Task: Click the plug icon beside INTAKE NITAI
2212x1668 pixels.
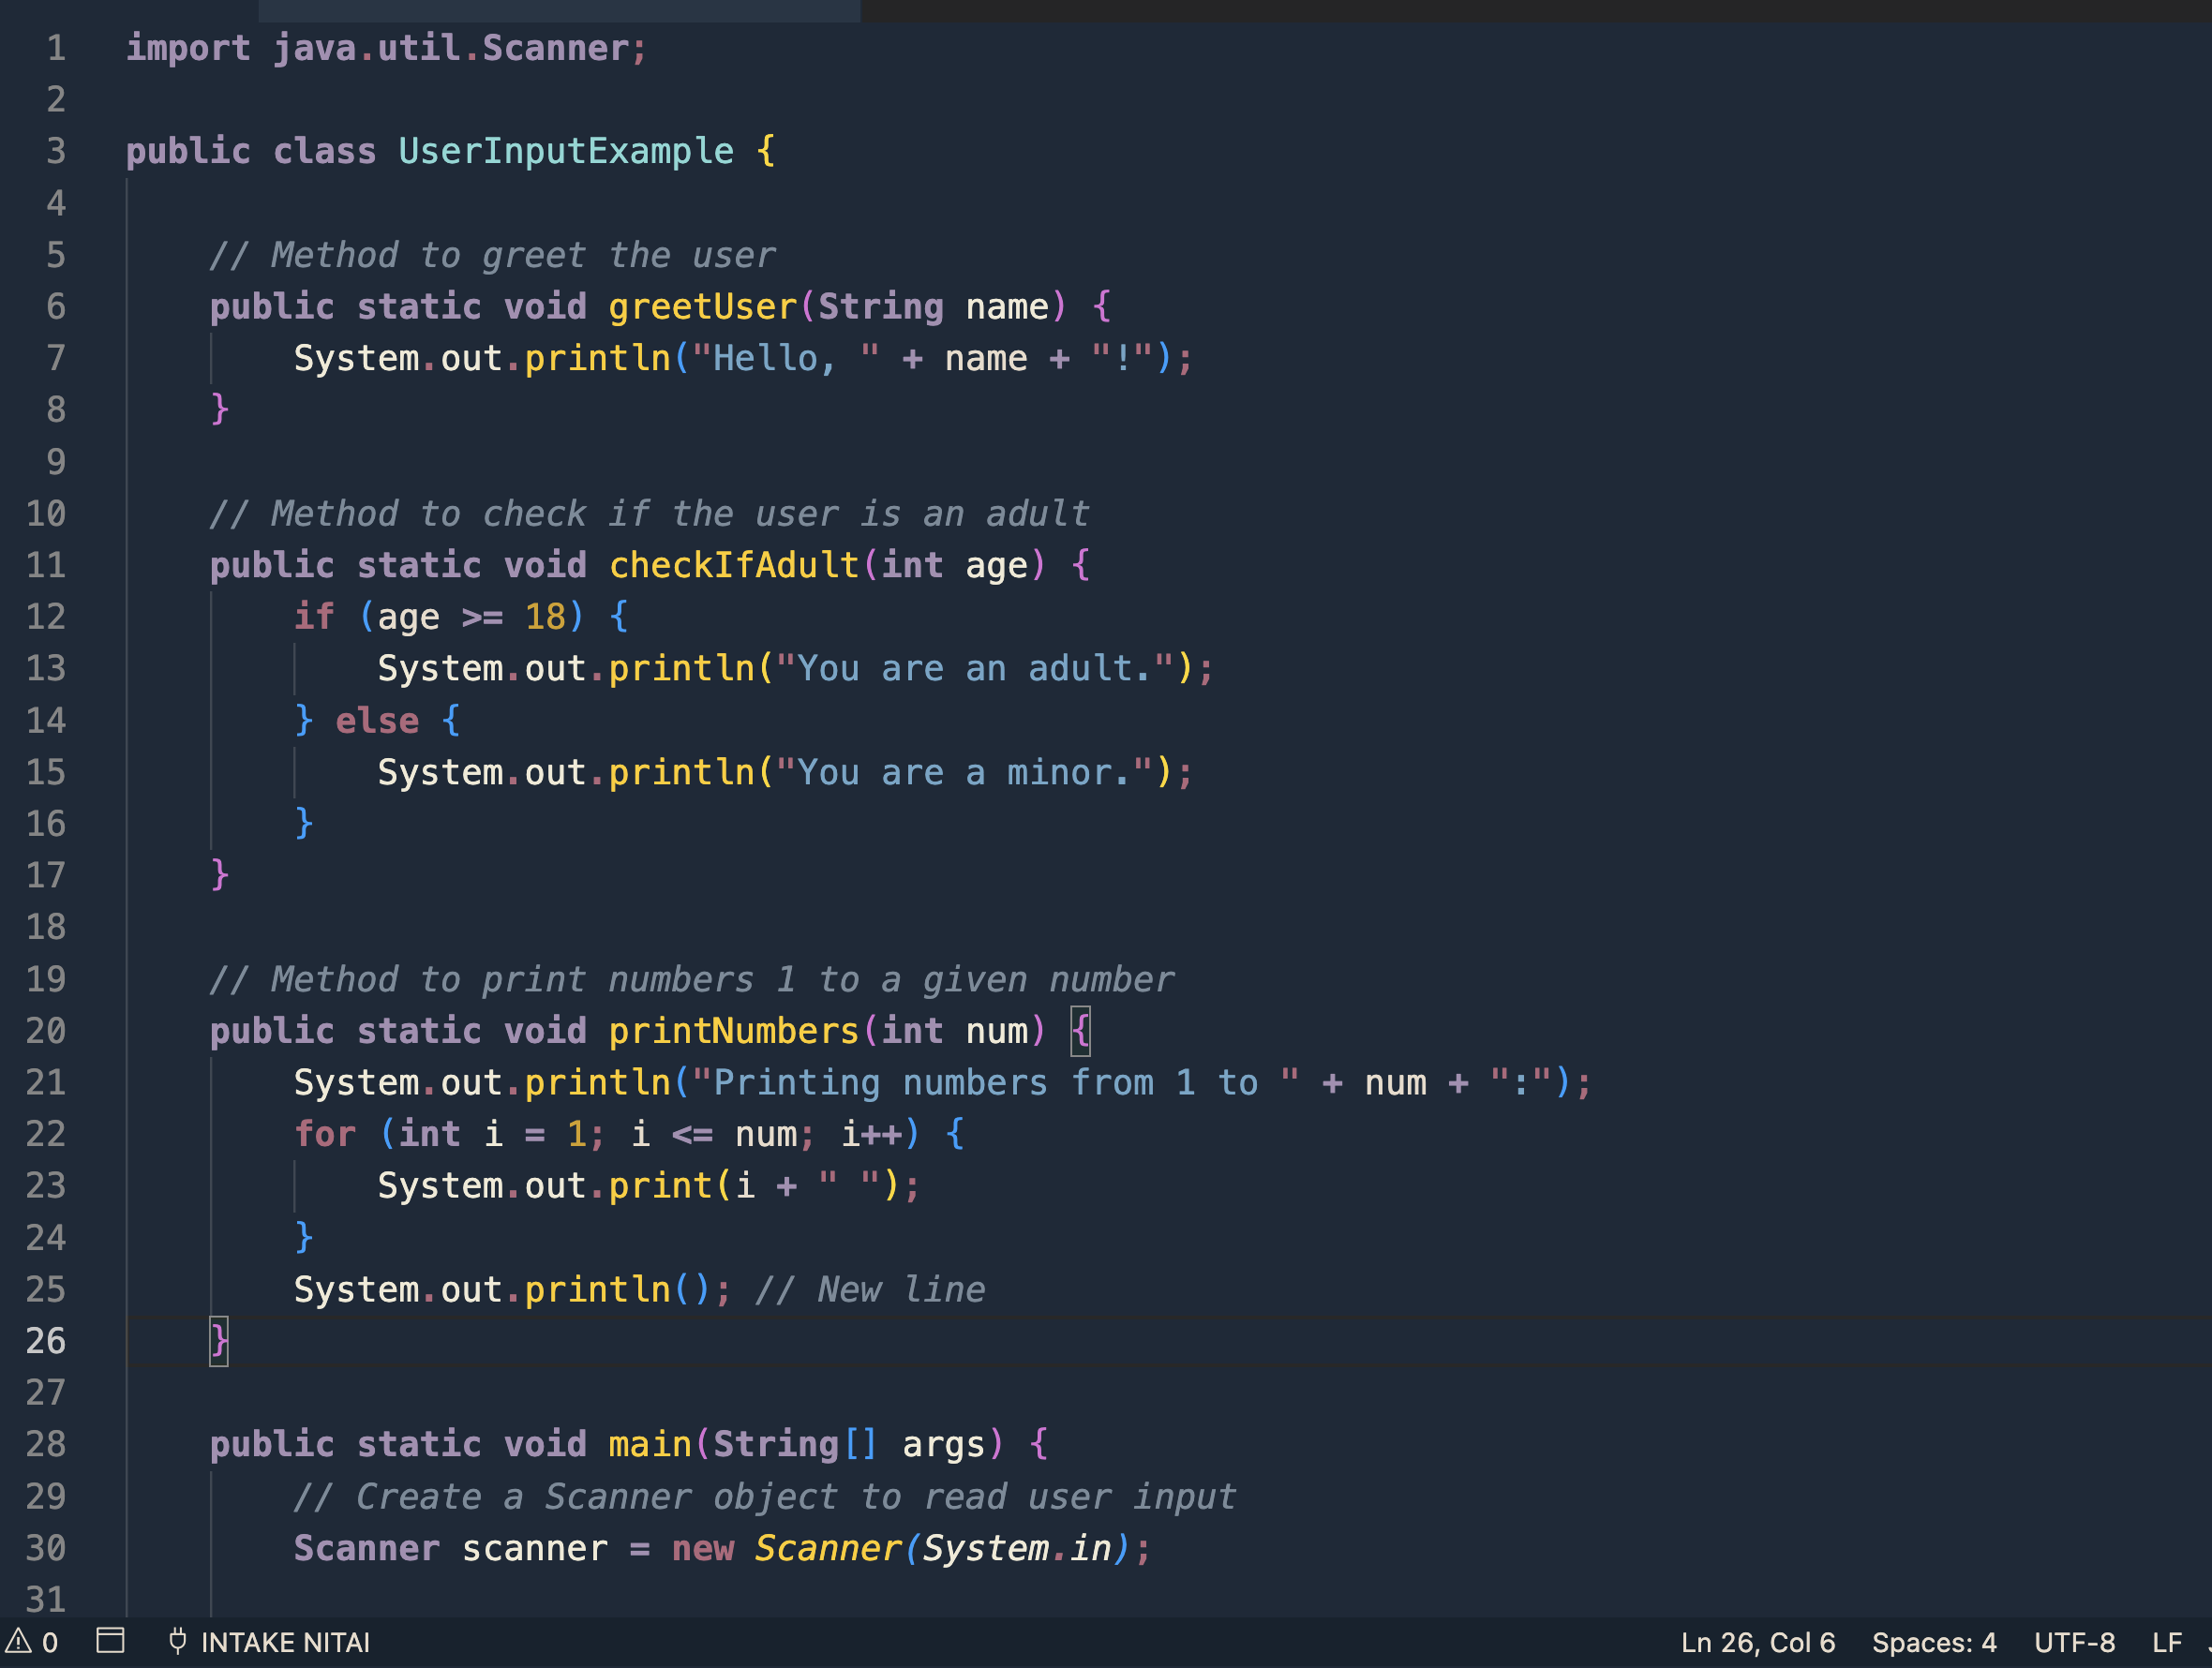Action: [178, 1641]
